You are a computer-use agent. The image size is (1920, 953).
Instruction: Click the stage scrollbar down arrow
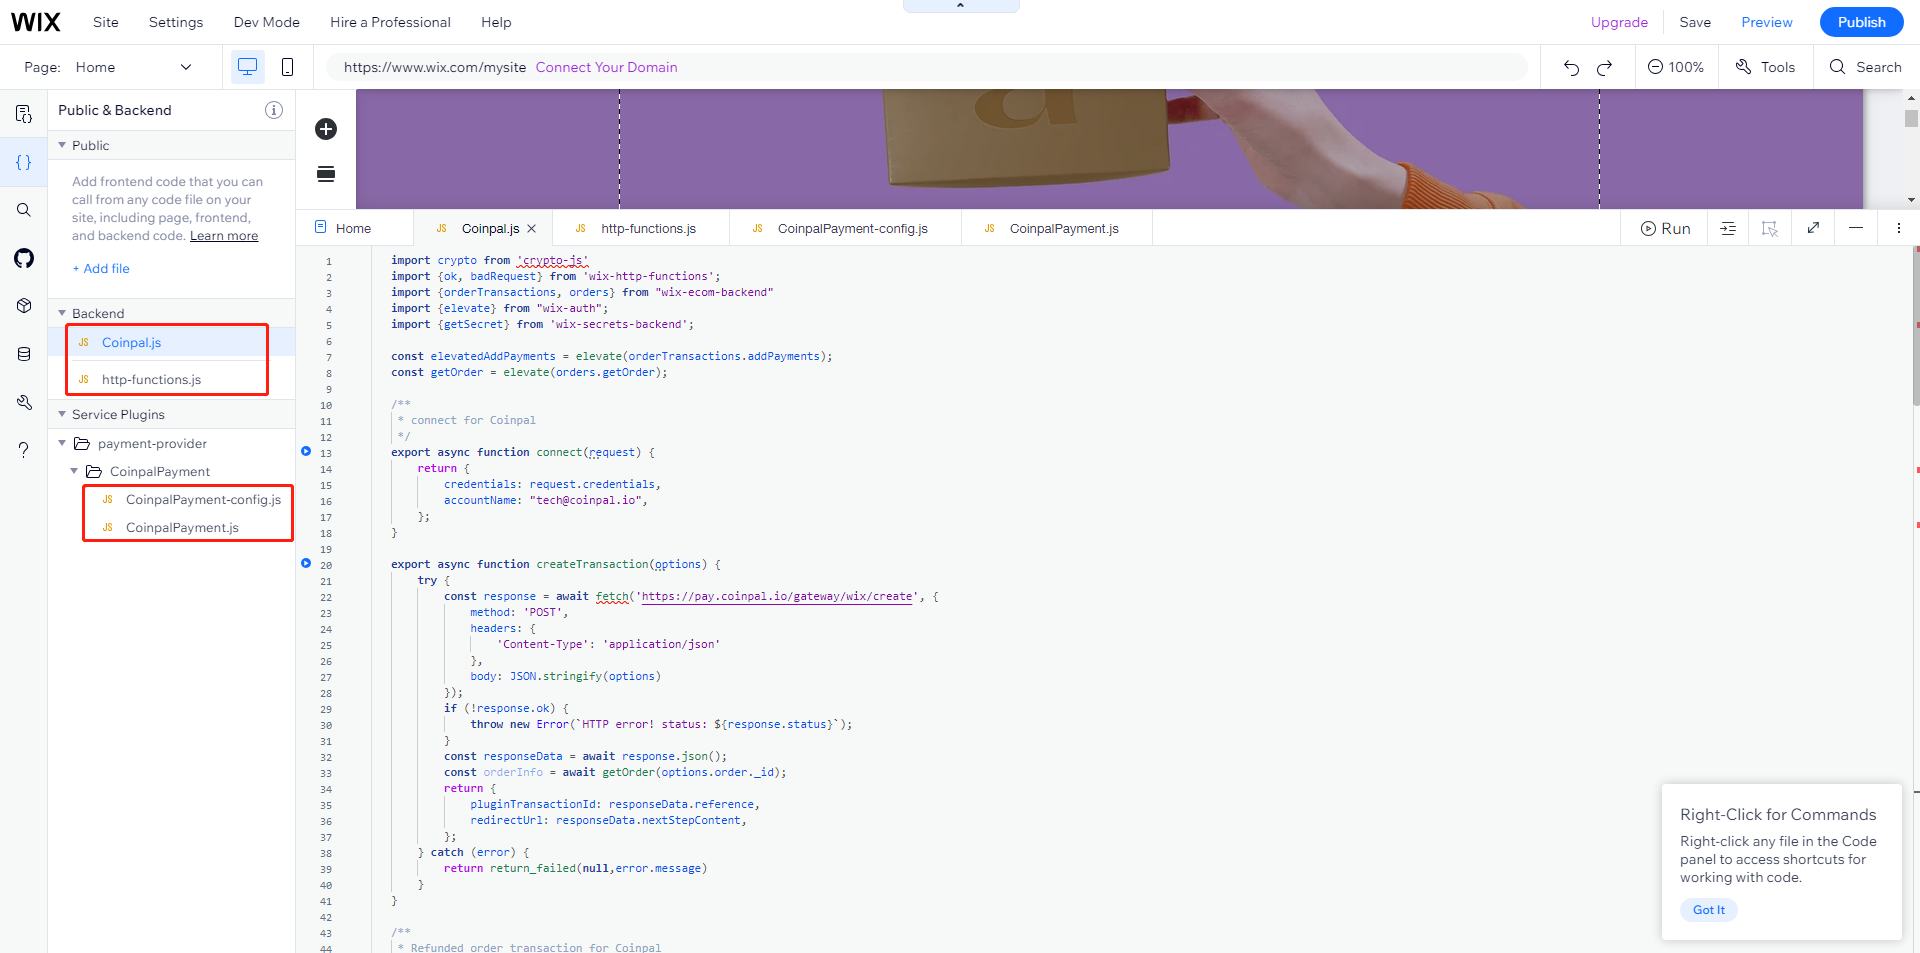point(1911,200)
